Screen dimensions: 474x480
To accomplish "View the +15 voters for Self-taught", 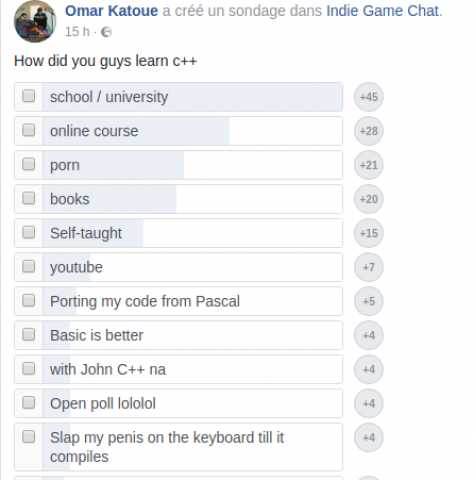I will click(x=369, y=233).
